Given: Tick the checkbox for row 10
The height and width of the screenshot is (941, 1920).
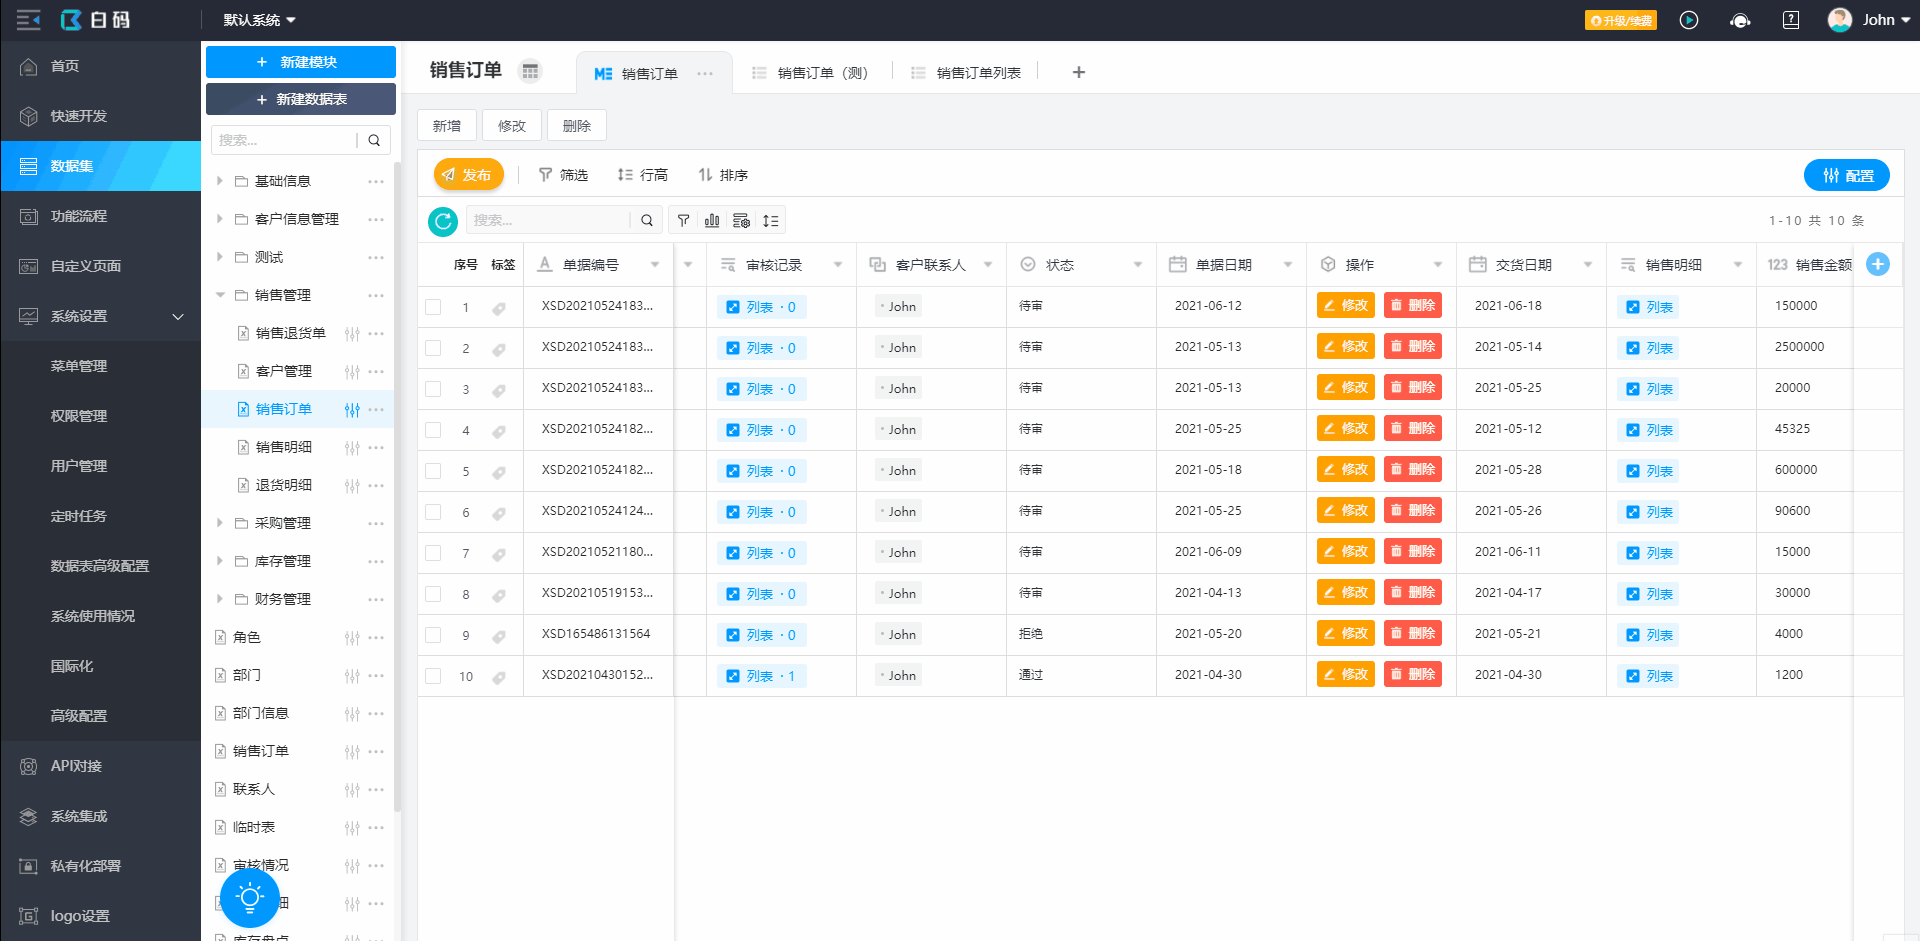Looking at the screenshot, I should click(x=433, y=676).
